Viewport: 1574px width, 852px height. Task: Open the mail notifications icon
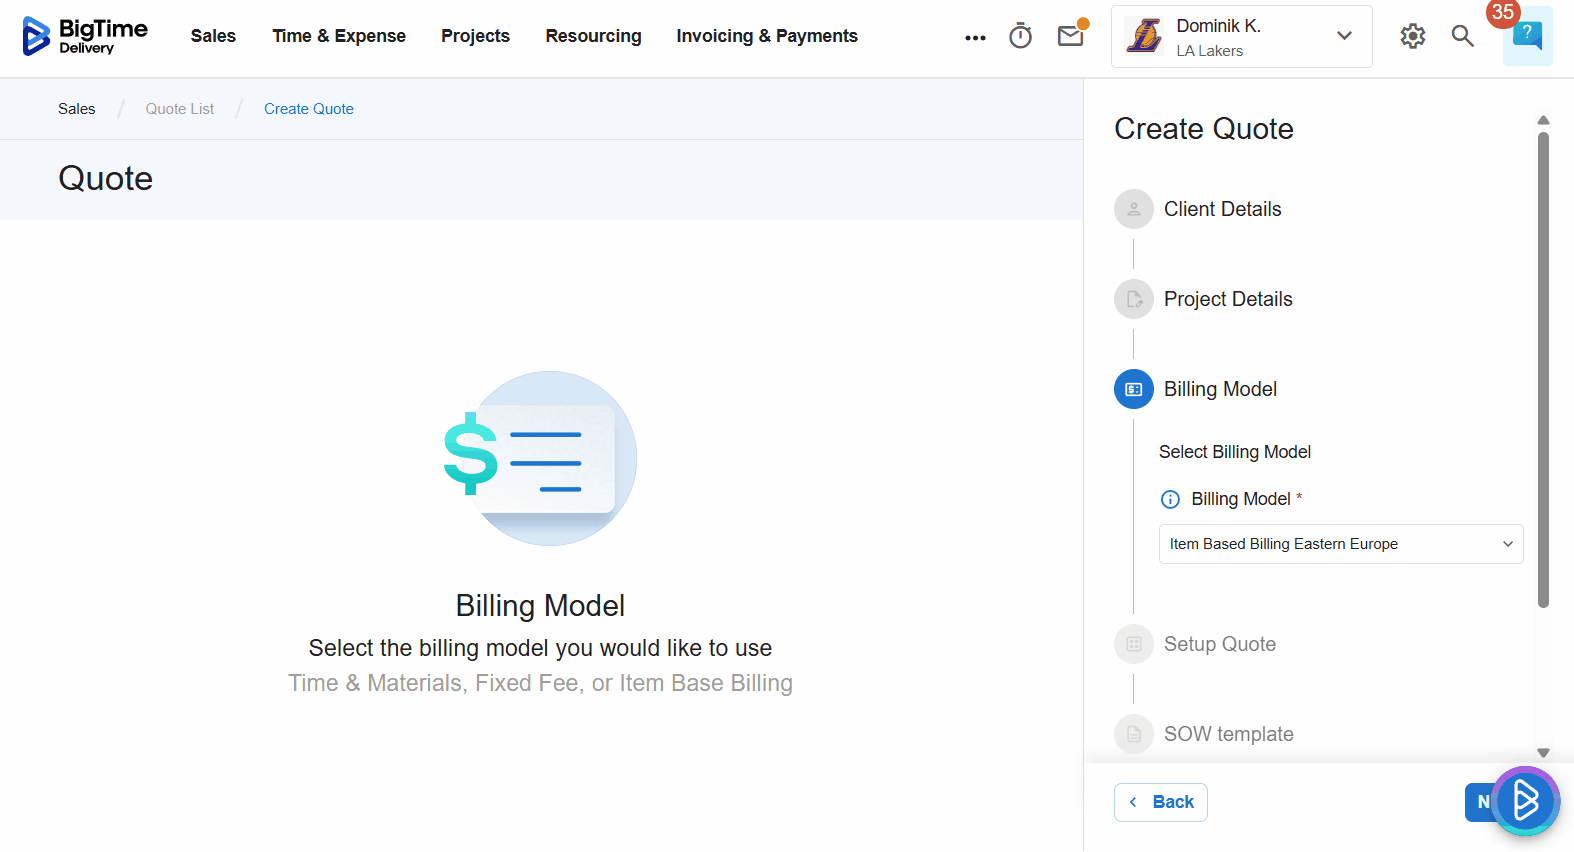(1070, 36)
